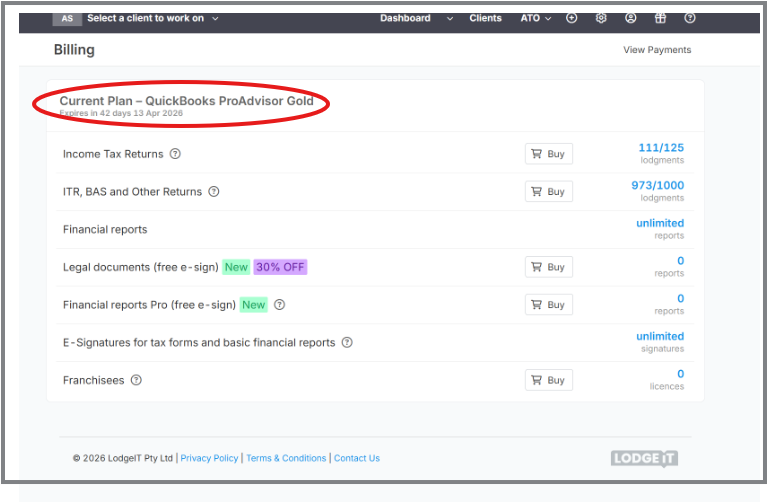The width and height of the screenshot is (768, 502).
Task: Click help icon beside Financial reports Pro
Action: (x=279, y=305)
